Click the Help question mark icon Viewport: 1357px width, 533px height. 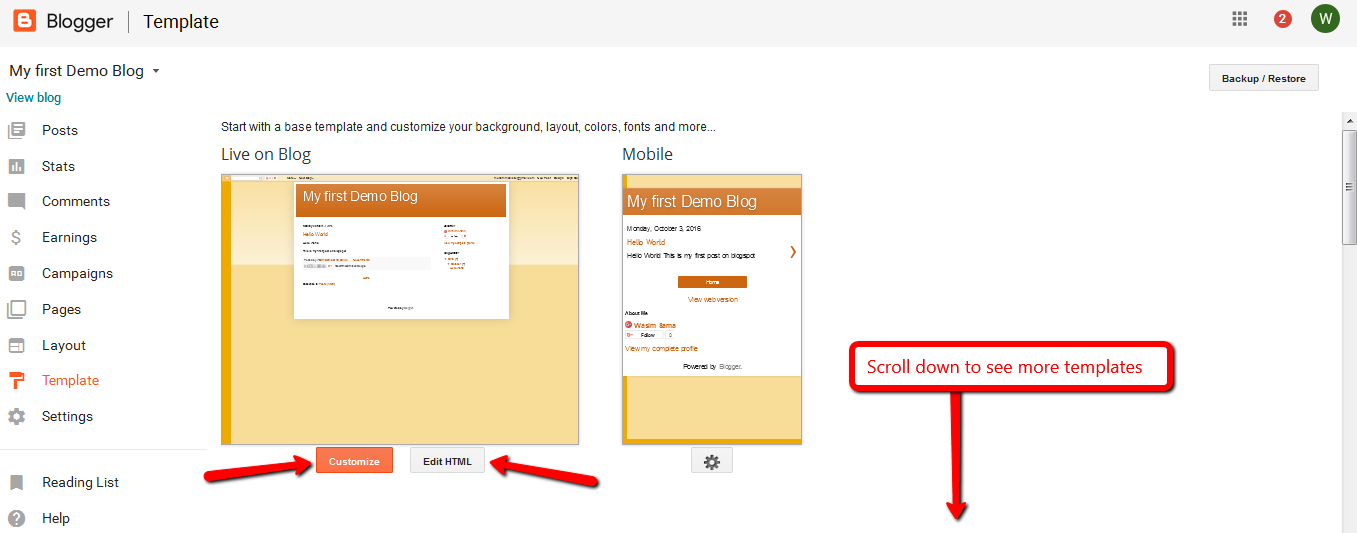[x=16, y=518]
